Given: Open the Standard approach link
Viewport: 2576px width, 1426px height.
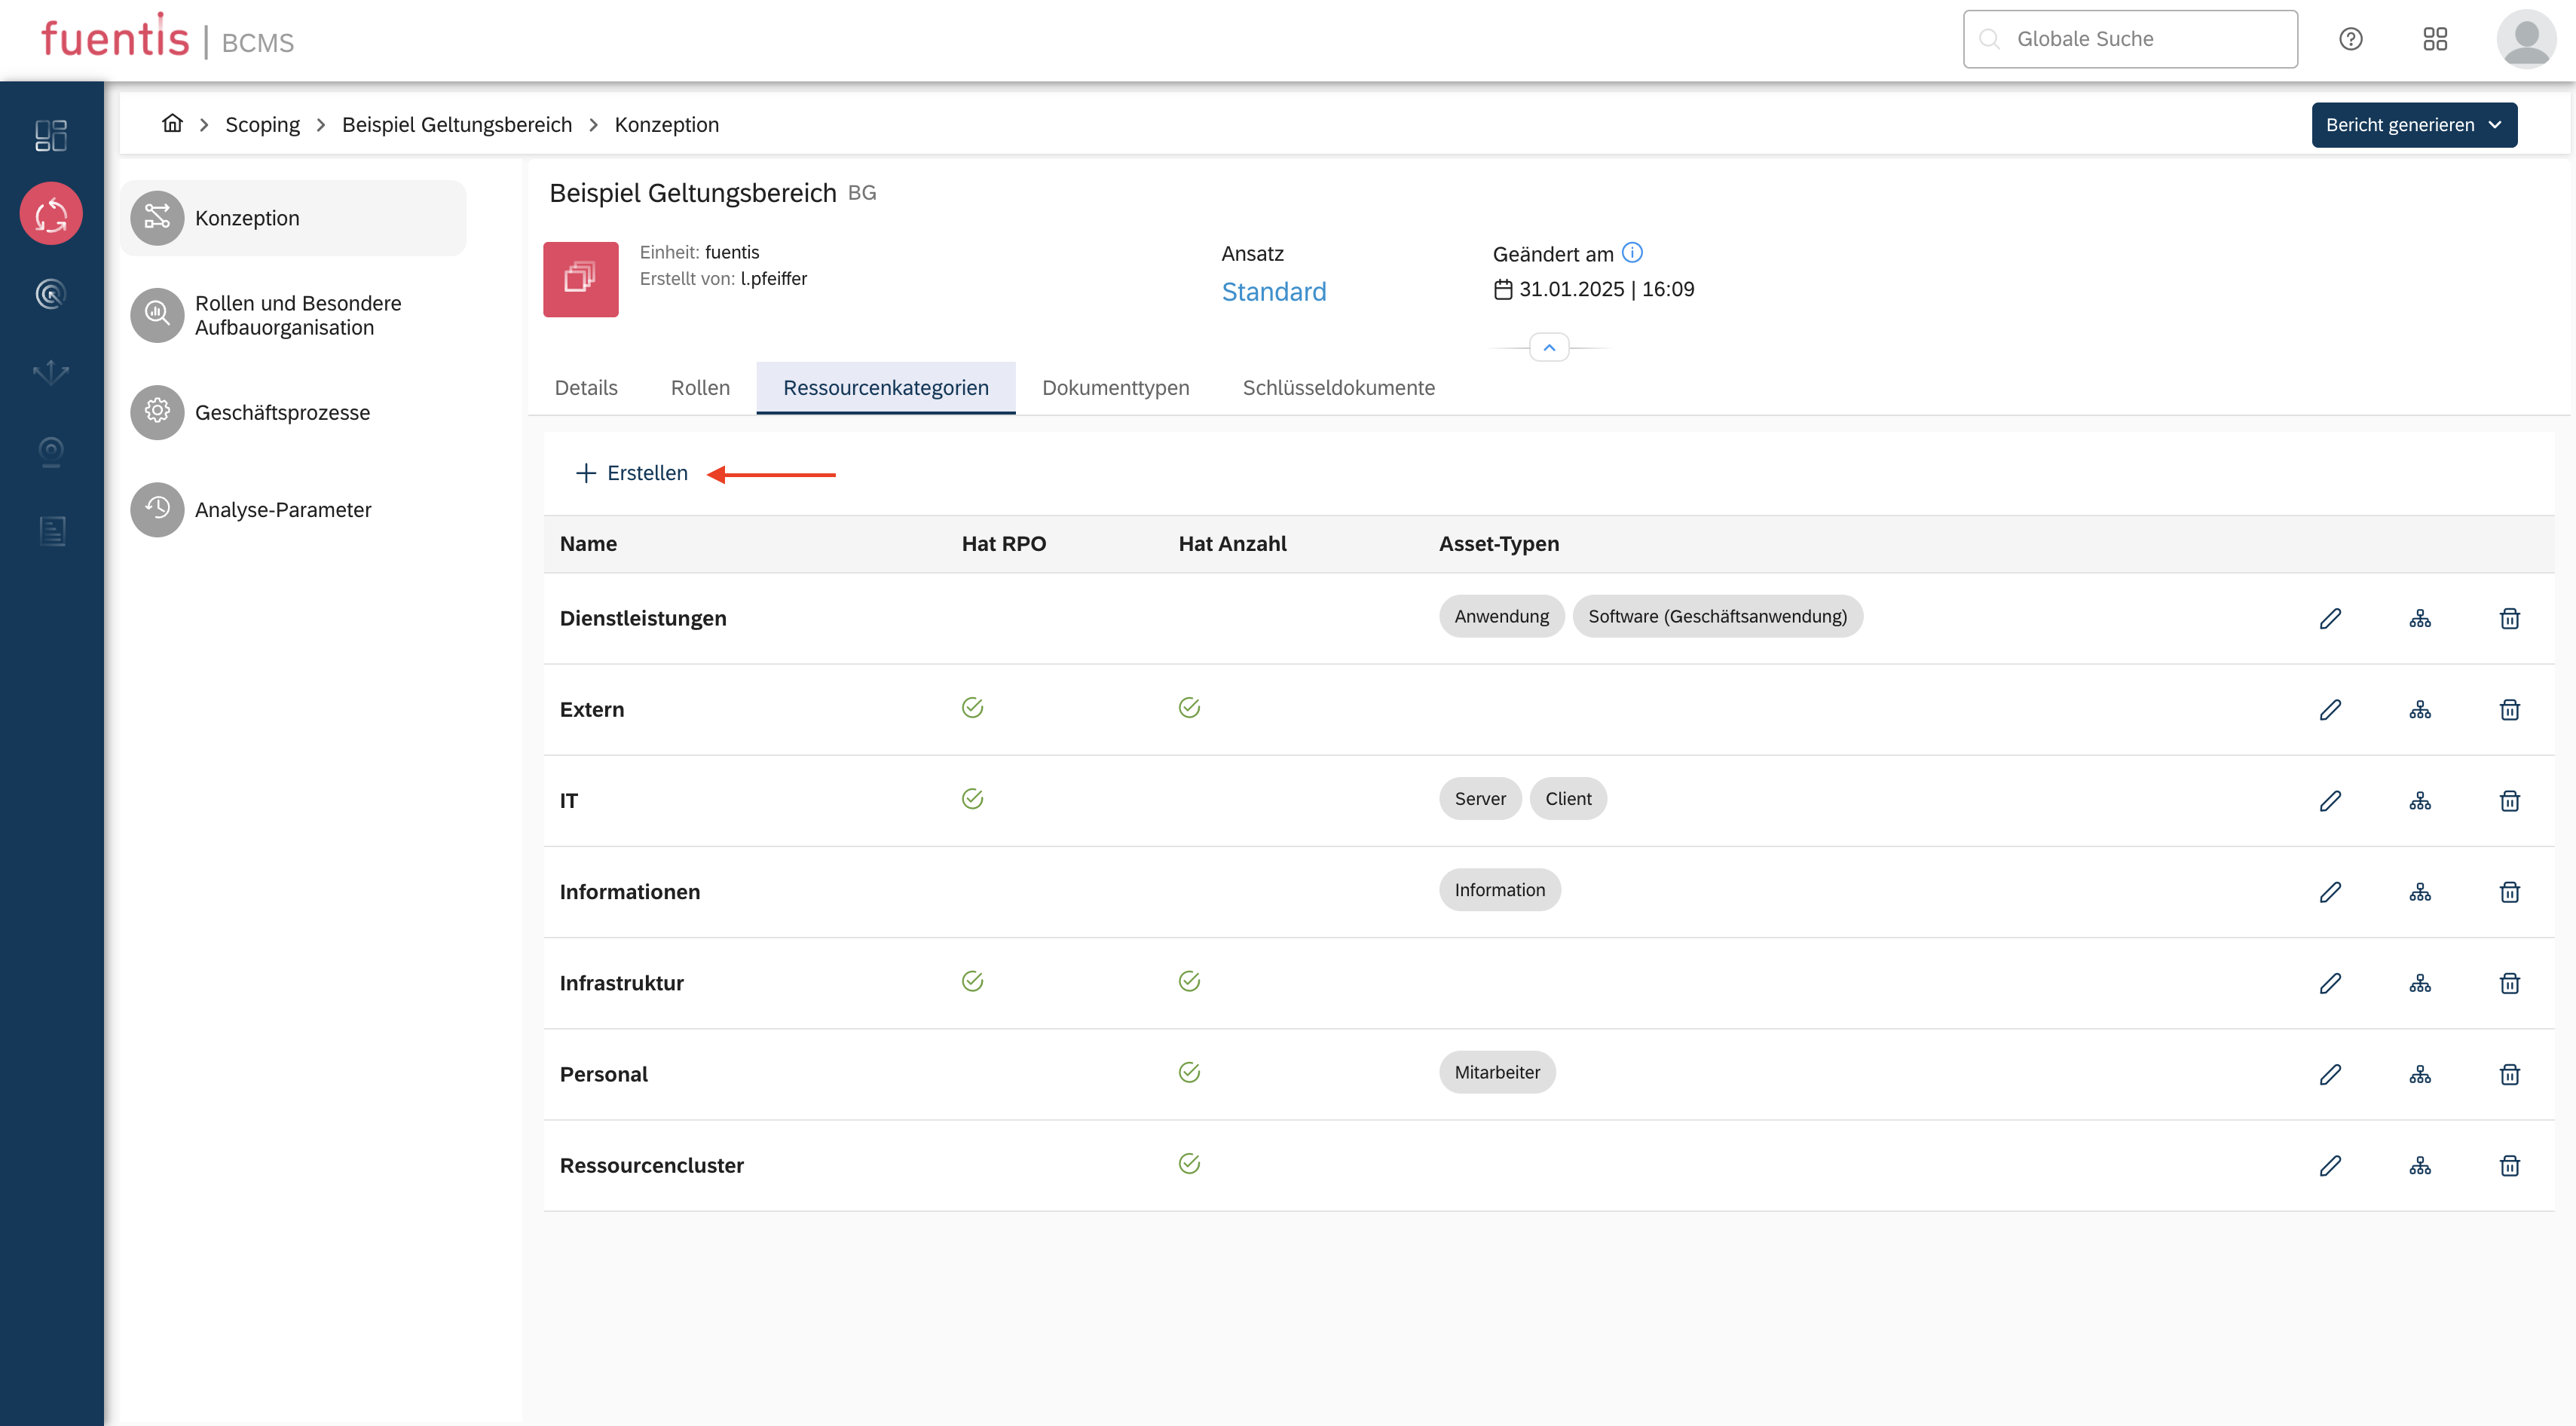Looking at the screenshot, I should (1273, 291).
